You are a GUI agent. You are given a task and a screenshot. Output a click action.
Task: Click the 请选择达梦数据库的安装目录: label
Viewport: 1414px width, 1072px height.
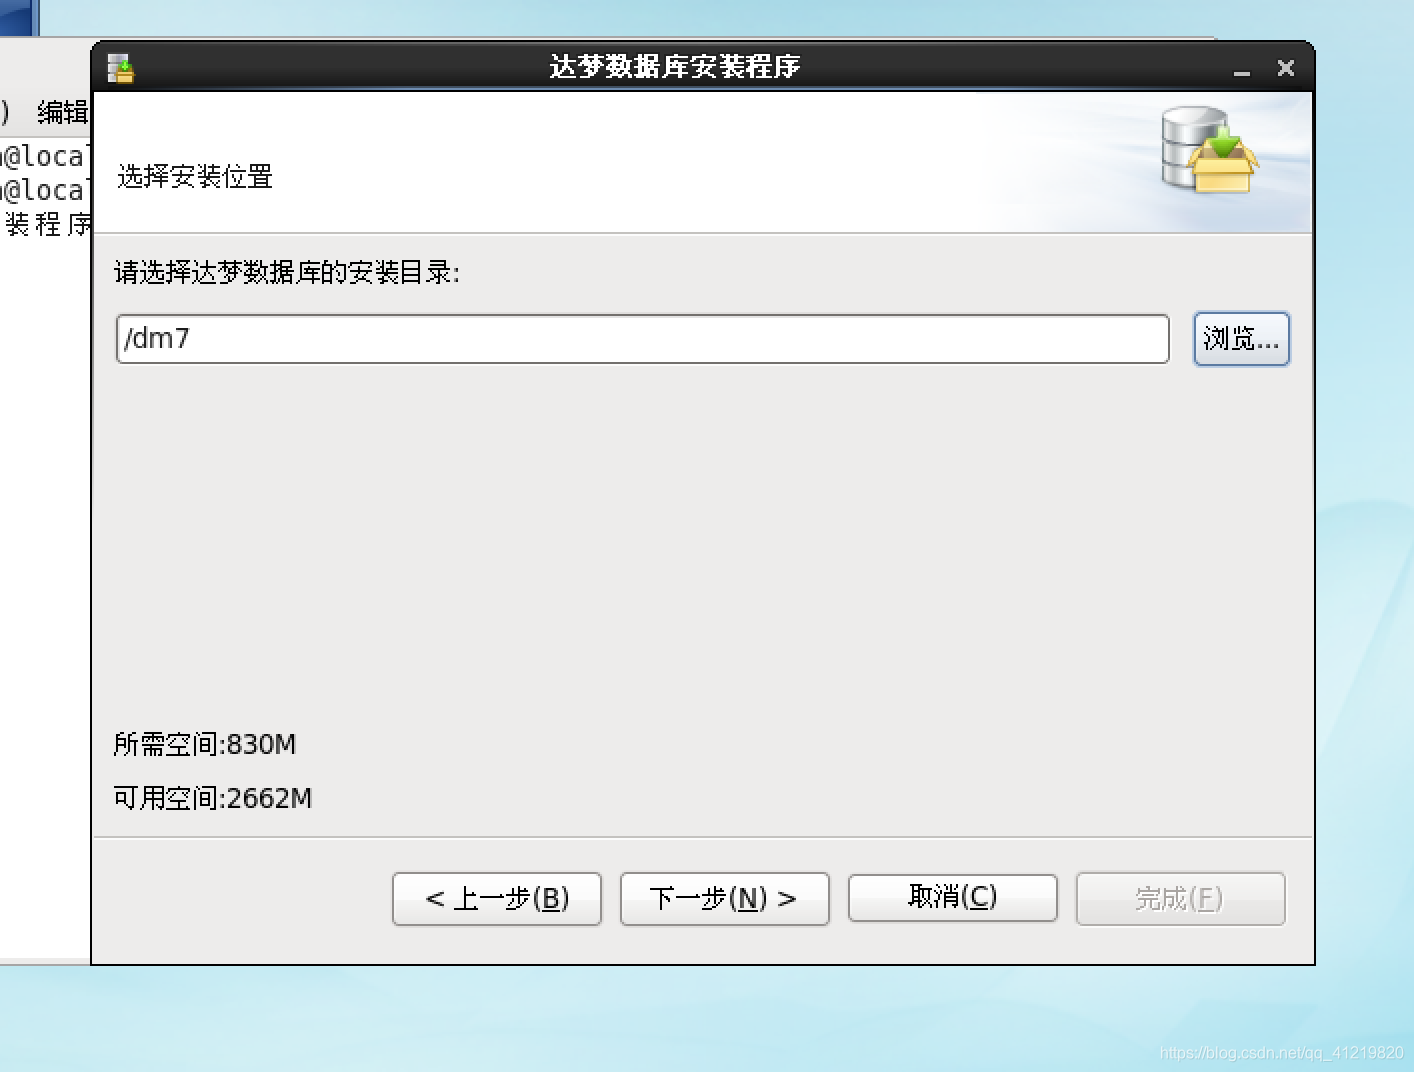point(287,272)
